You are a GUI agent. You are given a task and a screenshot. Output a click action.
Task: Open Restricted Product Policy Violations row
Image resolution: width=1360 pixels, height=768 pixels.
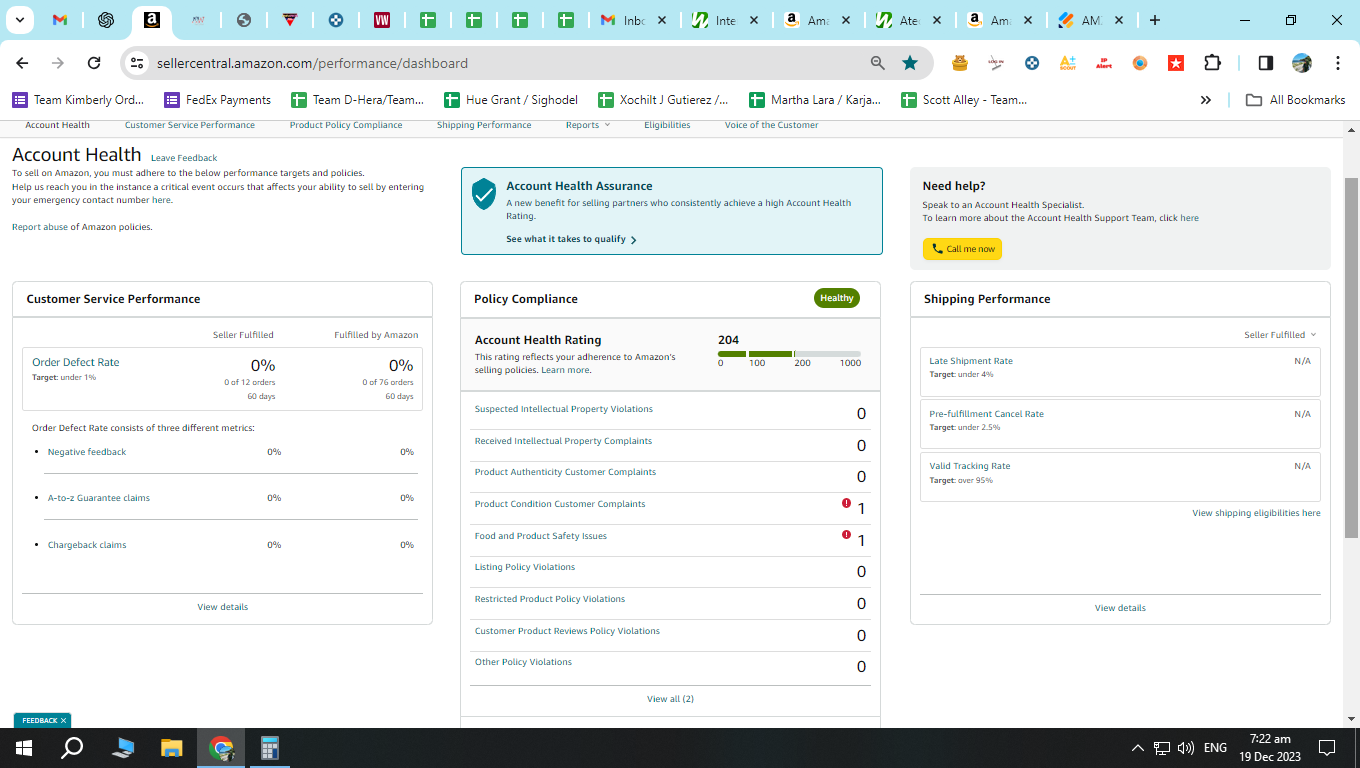[670, 603]
